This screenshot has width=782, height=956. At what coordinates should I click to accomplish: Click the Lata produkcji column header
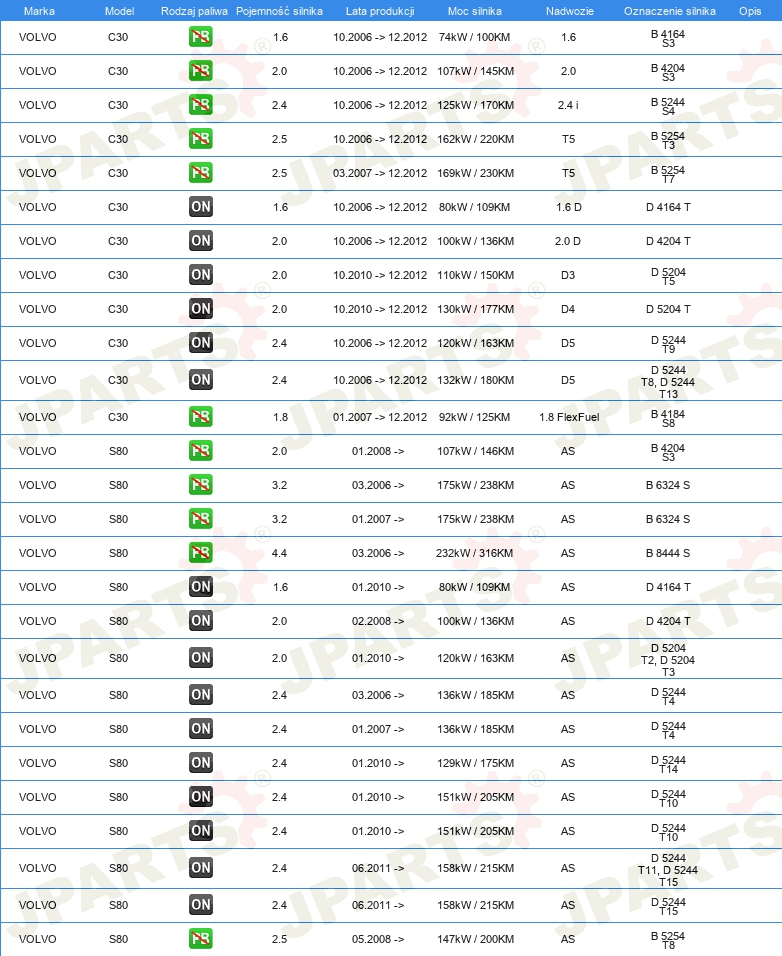380,11
